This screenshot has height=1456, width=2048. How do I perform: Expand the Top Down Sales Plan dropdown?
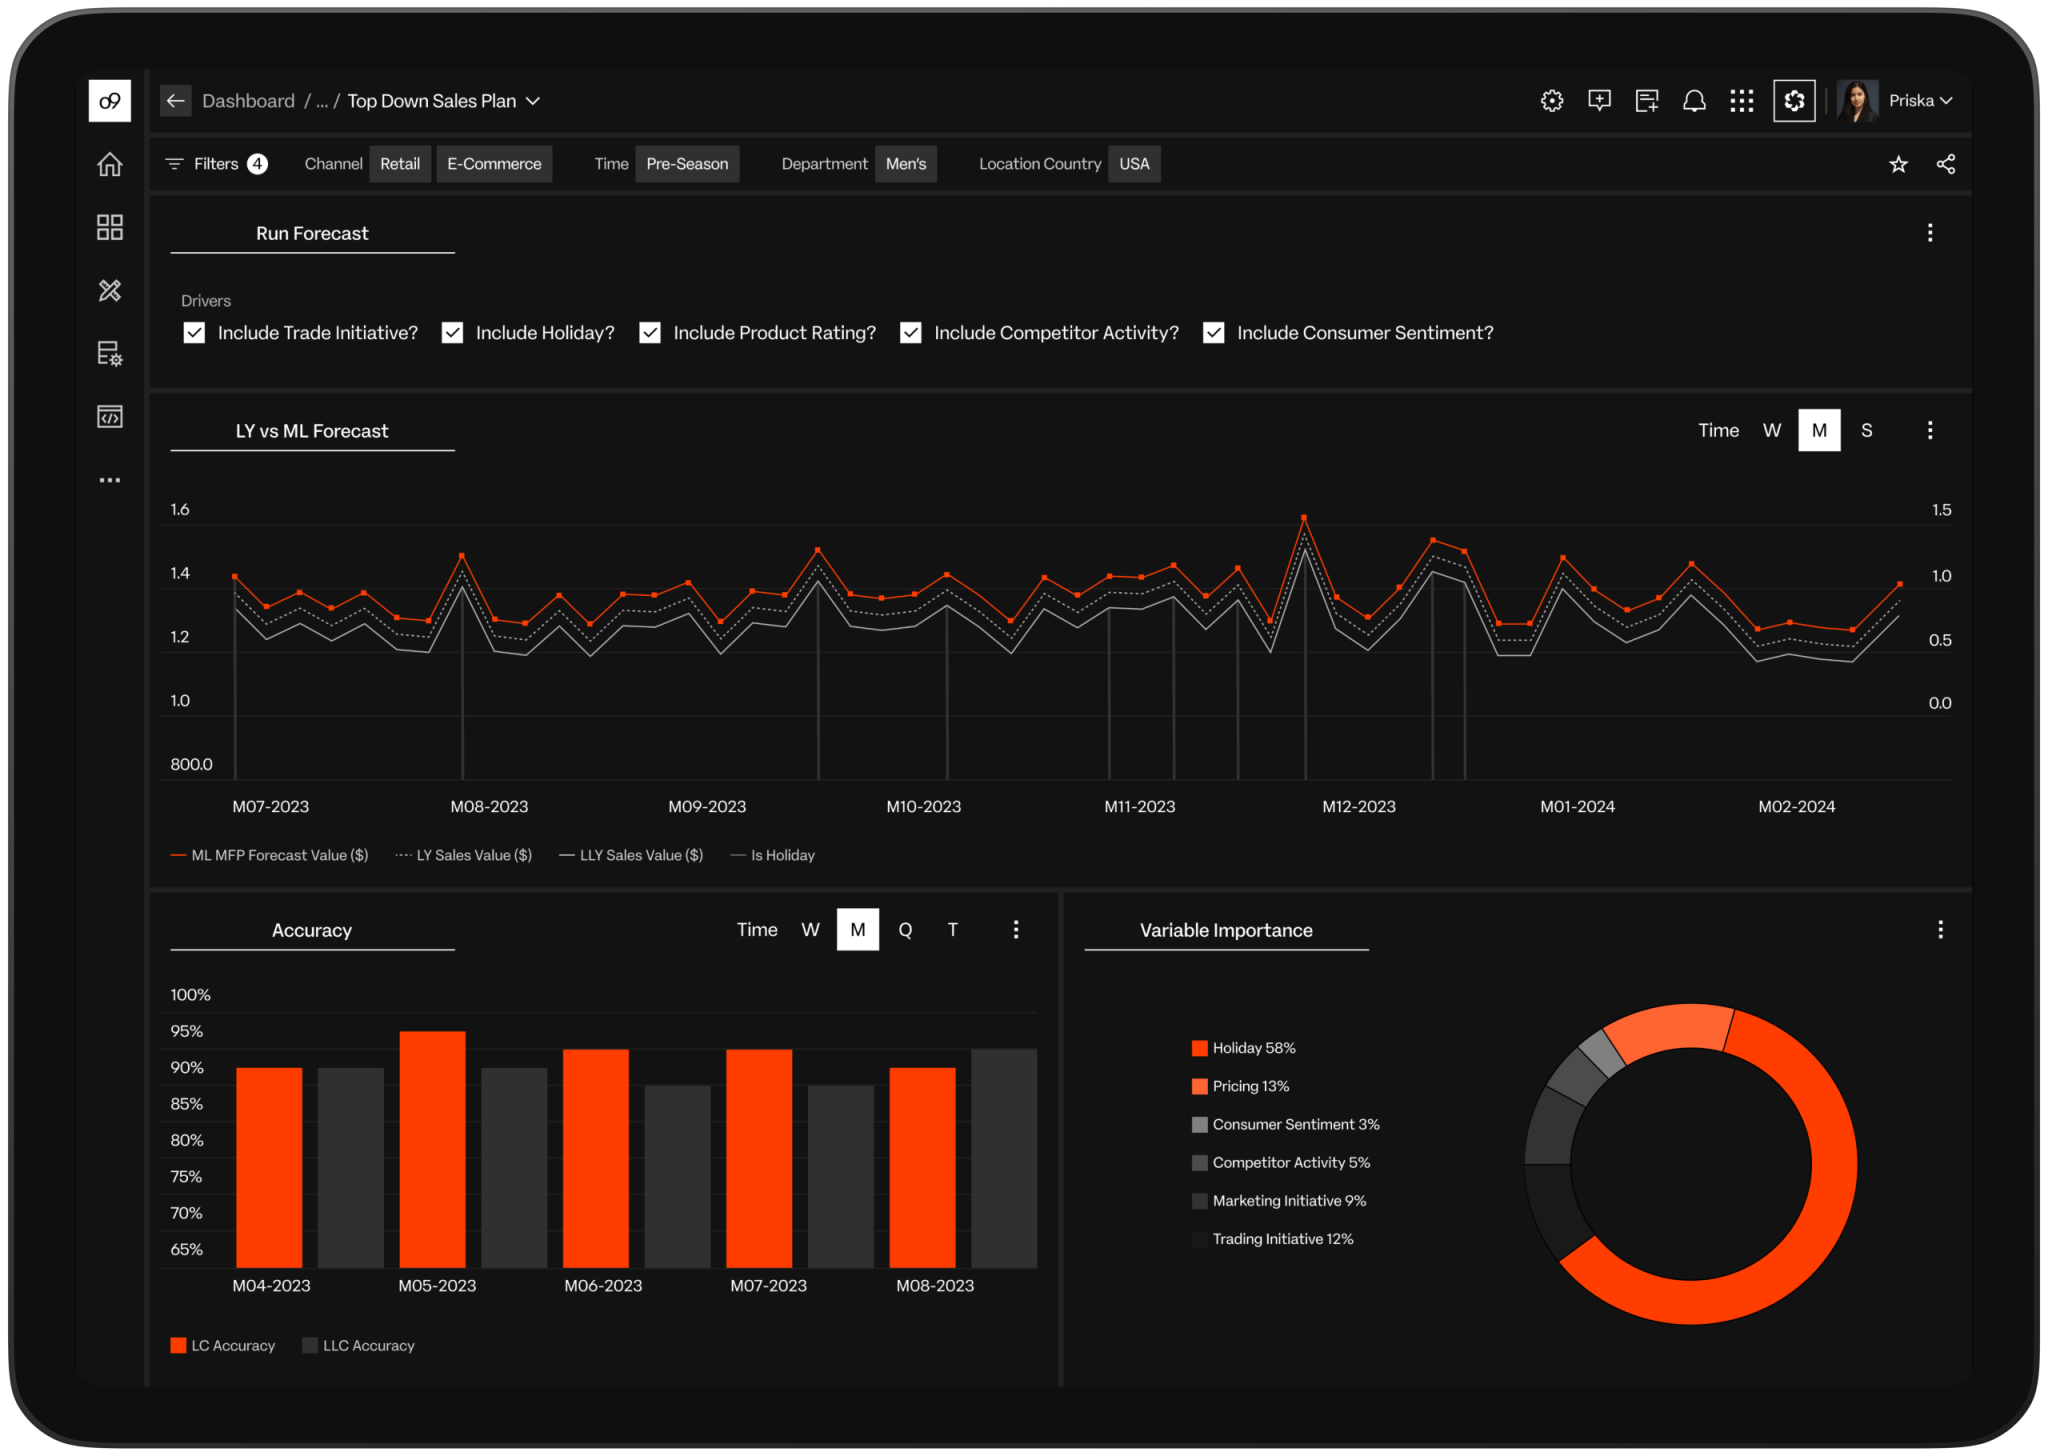(x=533, y=101)
